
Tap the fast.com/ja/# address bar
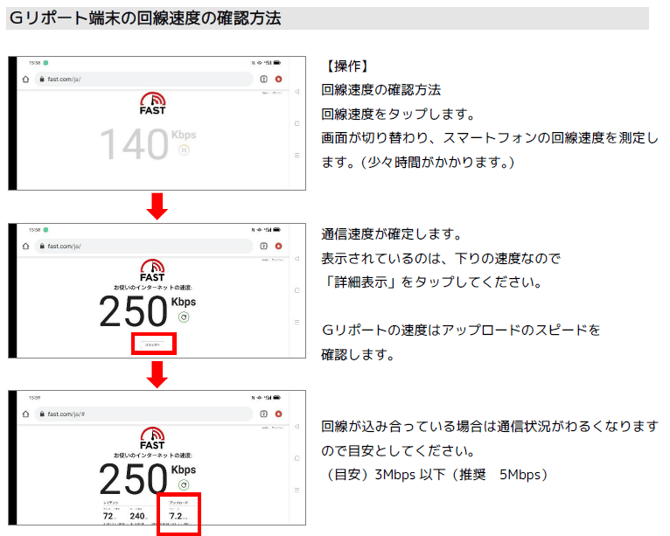click(x=144, y=414)
